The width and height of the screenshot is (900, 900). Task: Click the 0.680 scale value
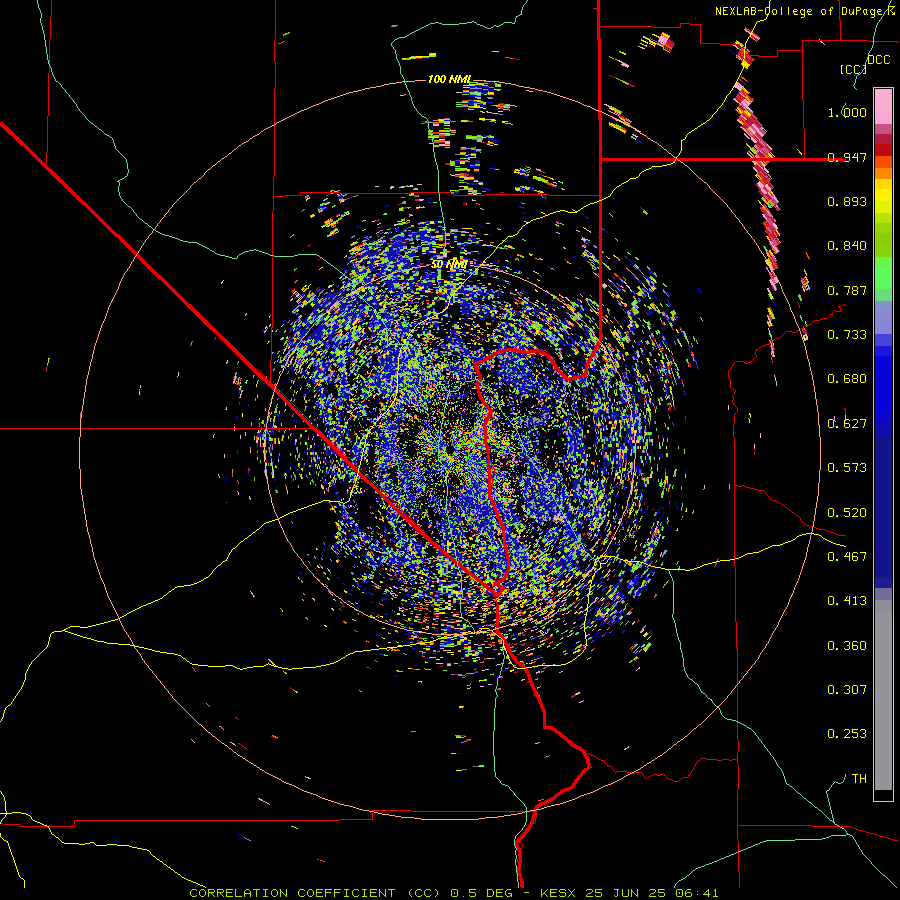847,379
